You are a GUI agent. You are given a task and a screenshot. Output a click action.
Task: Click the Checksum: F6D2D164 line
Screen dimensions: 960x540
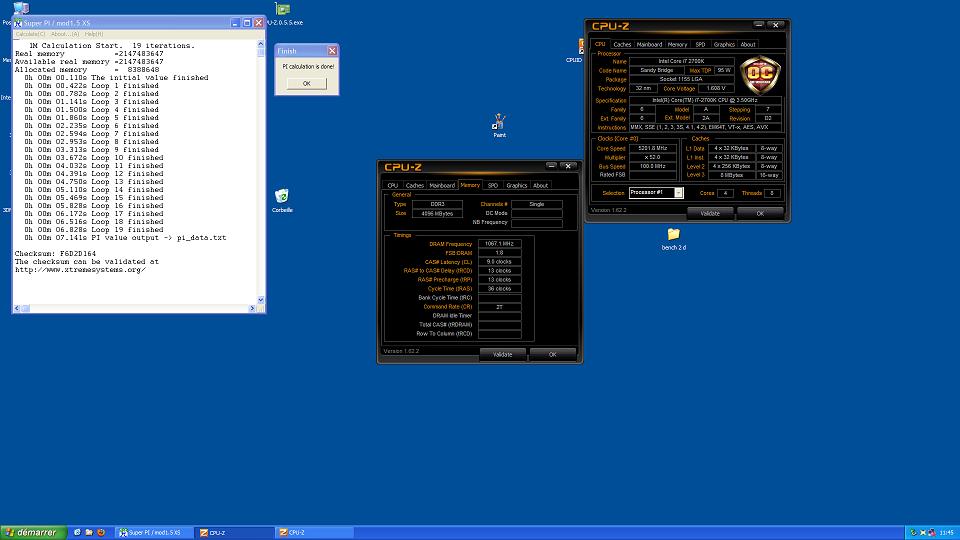tap(55, 253)
